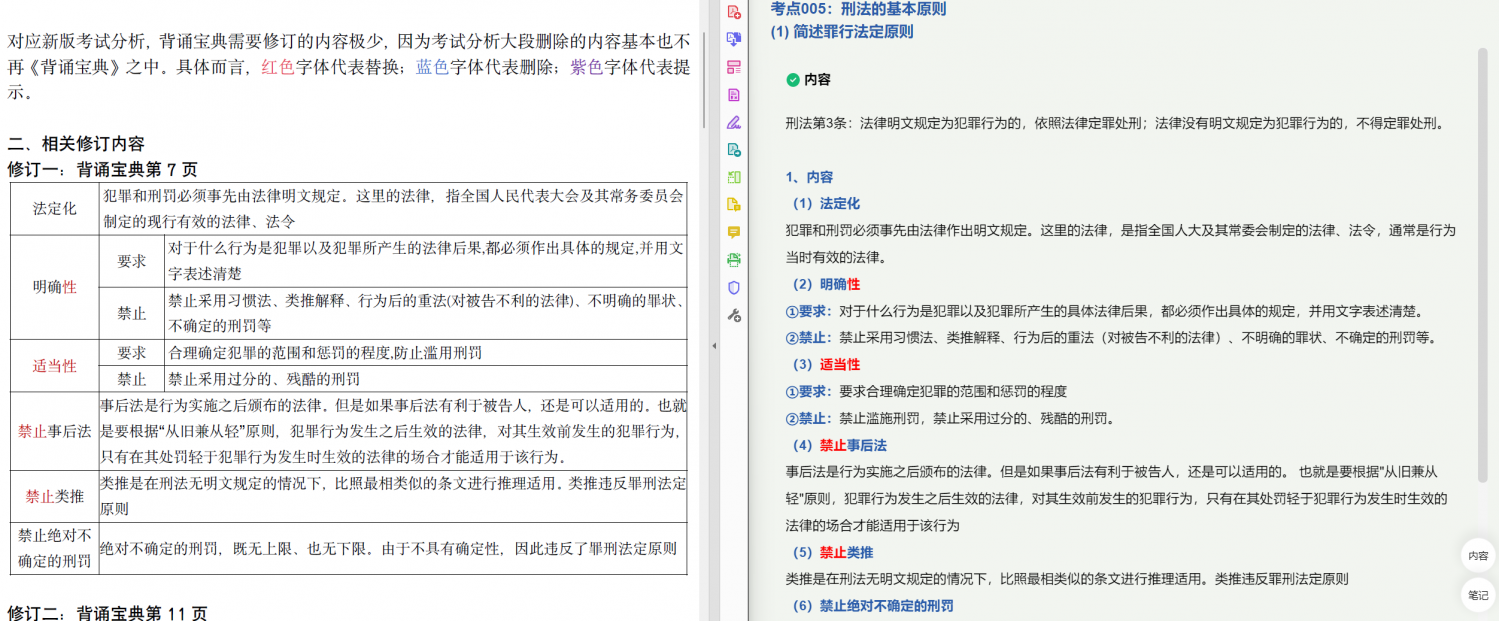Click the (3) 适当性 heading in notes
Image resolution: width=1499 pixels, height=621 pixels.
(826, 364)
